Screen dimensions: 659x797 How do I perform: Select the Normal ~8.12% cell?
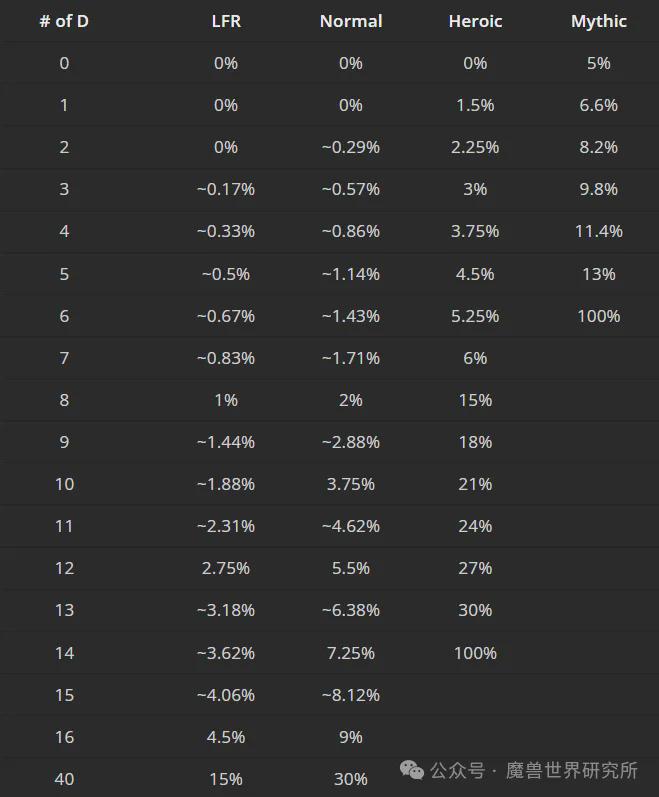pos(351,695)
